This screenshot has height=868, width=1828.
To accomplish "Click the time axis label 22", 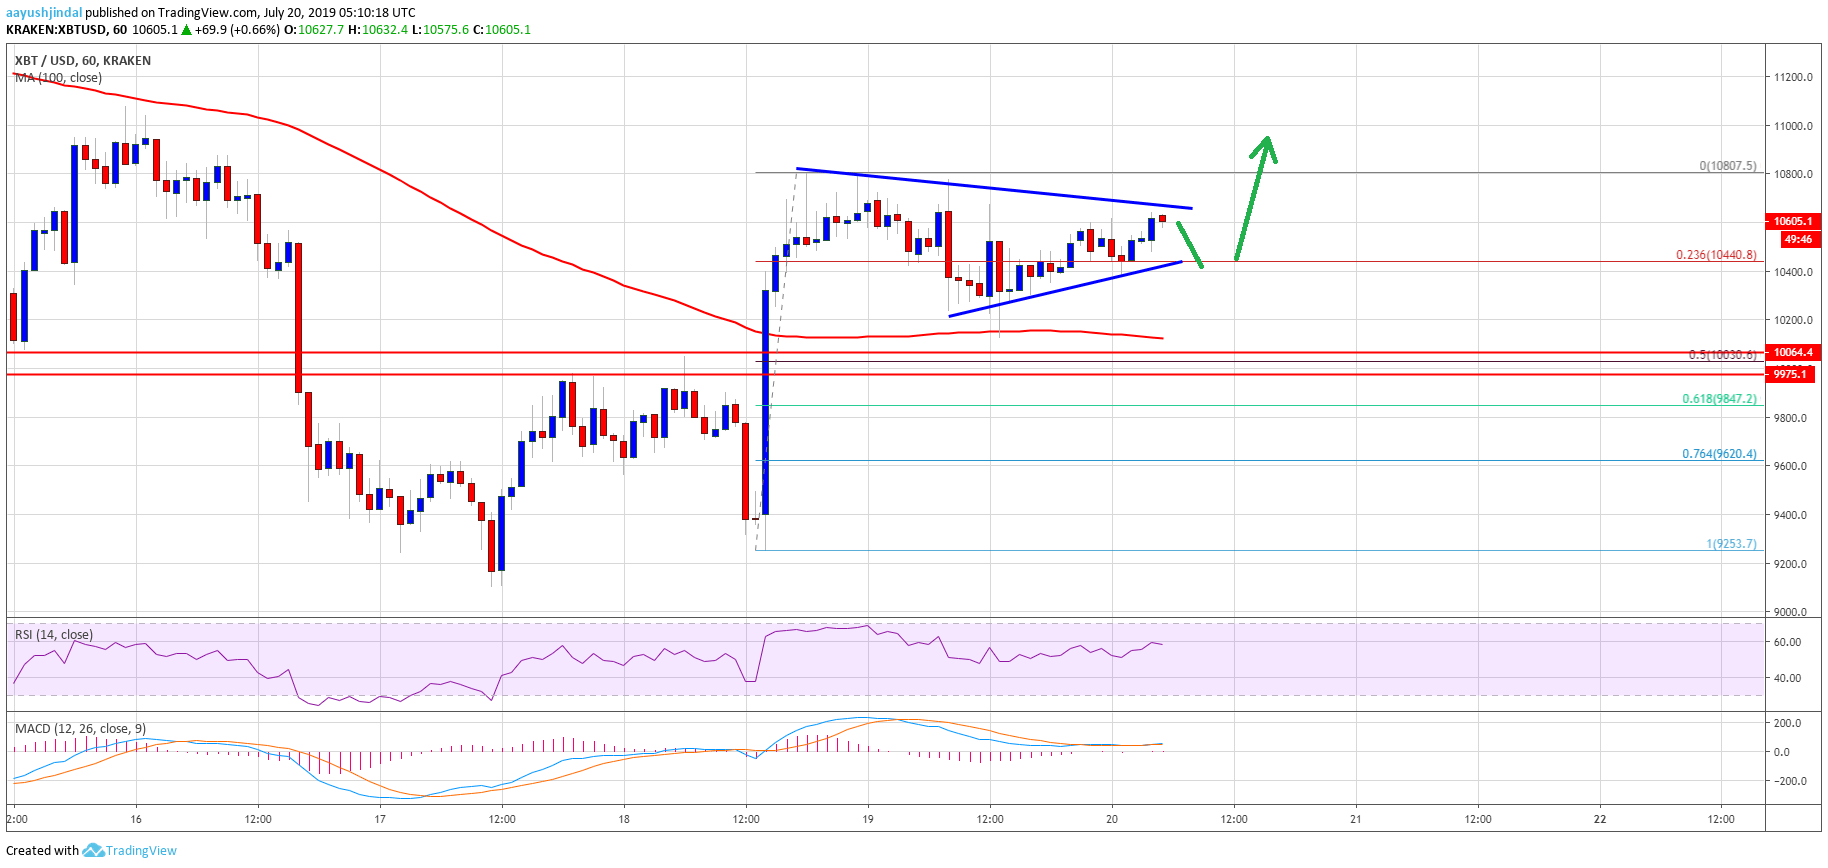I will tap(1600, 819).
